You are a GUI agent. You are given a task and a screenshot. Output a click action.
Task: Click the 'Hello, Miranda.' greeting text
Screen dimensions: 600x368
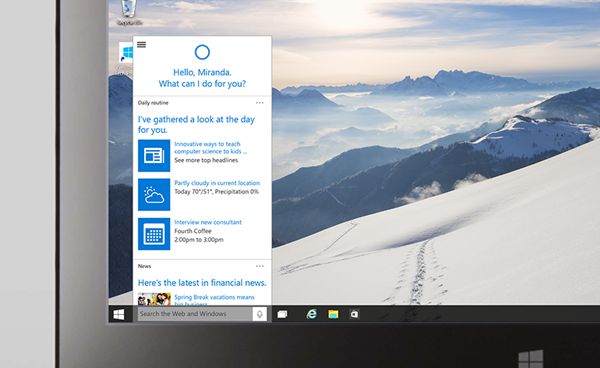pos(202,72)
